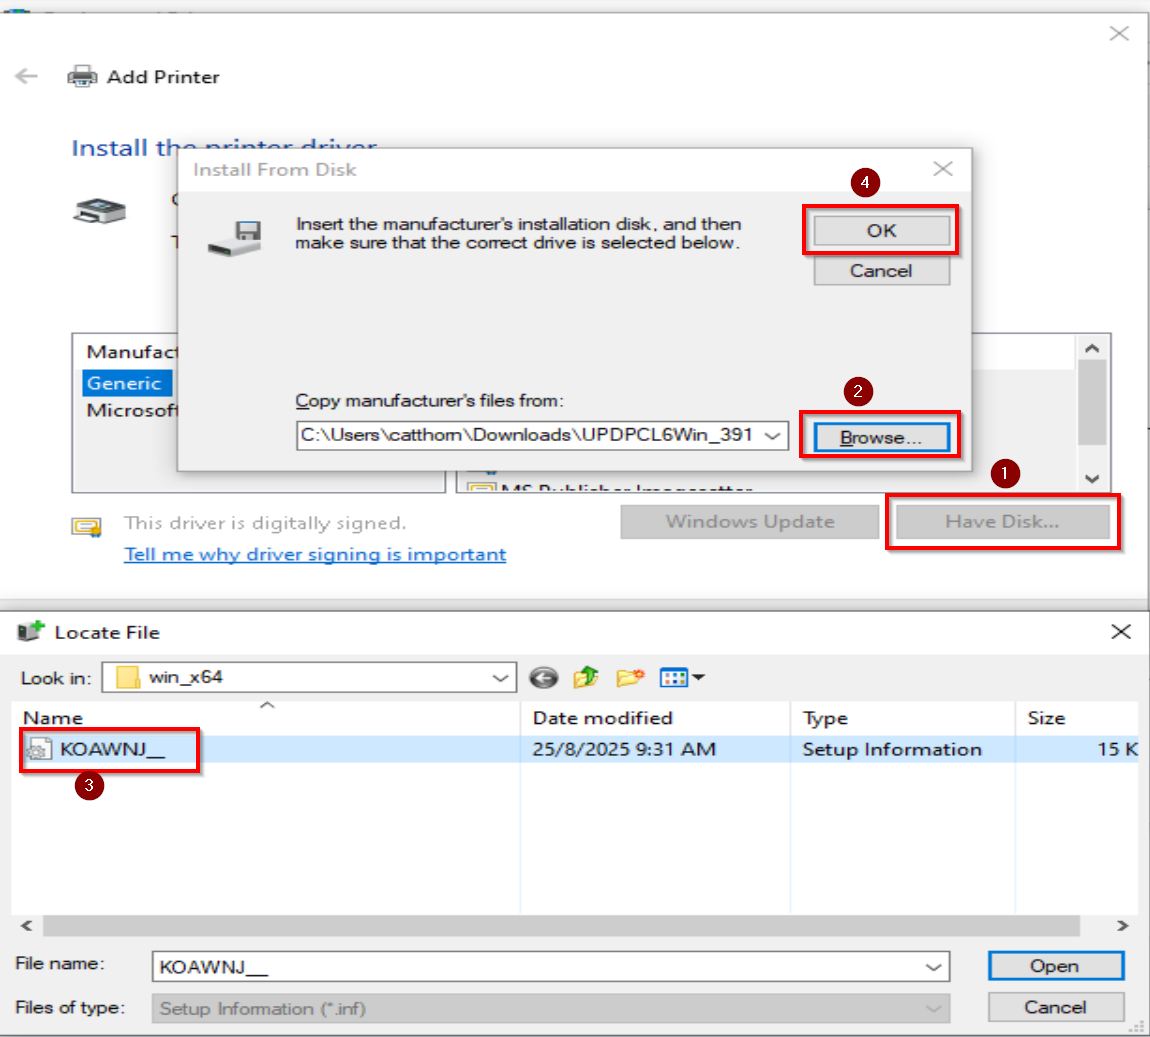Click the Up One Level folder icon
Viewport: 1150px width, 1037px height.
586,678
